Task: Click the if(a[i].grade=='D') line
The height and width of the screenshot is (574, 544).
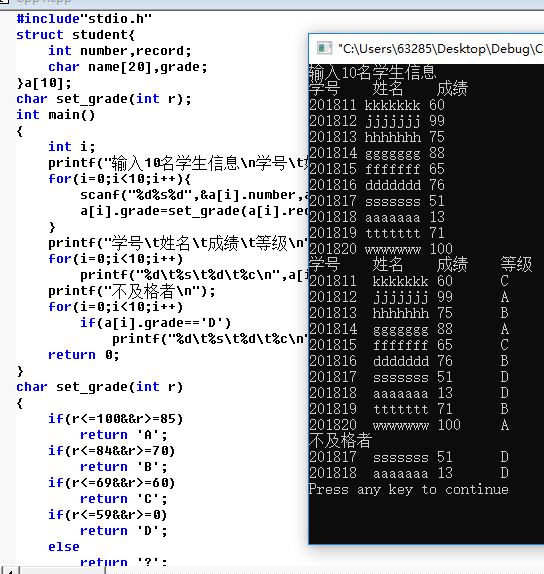Action: tap(156, 323)
